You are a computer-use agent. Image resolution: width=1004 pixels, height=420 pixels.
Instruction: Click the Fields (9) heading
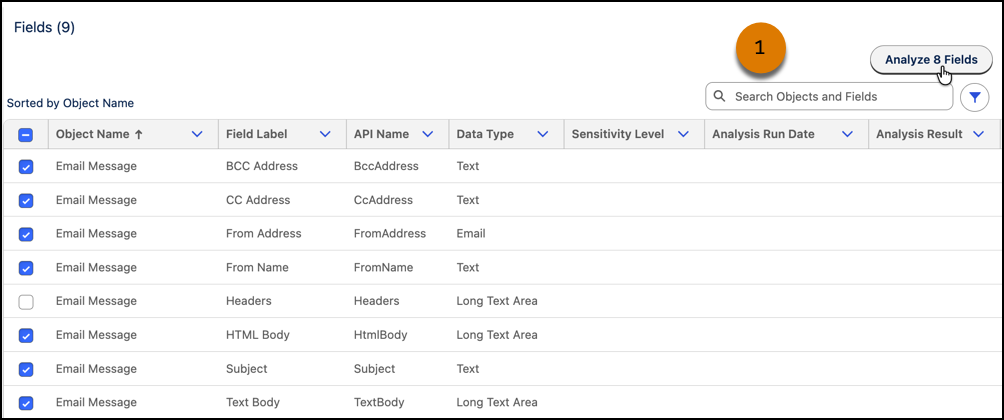click(45, 28)
